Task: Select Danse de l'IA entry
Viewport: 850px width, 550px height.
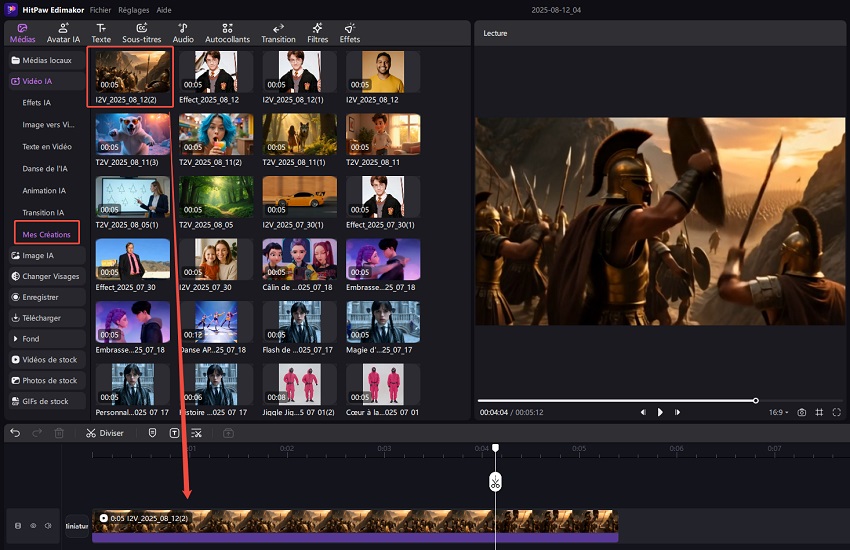Action: (45, 169)
